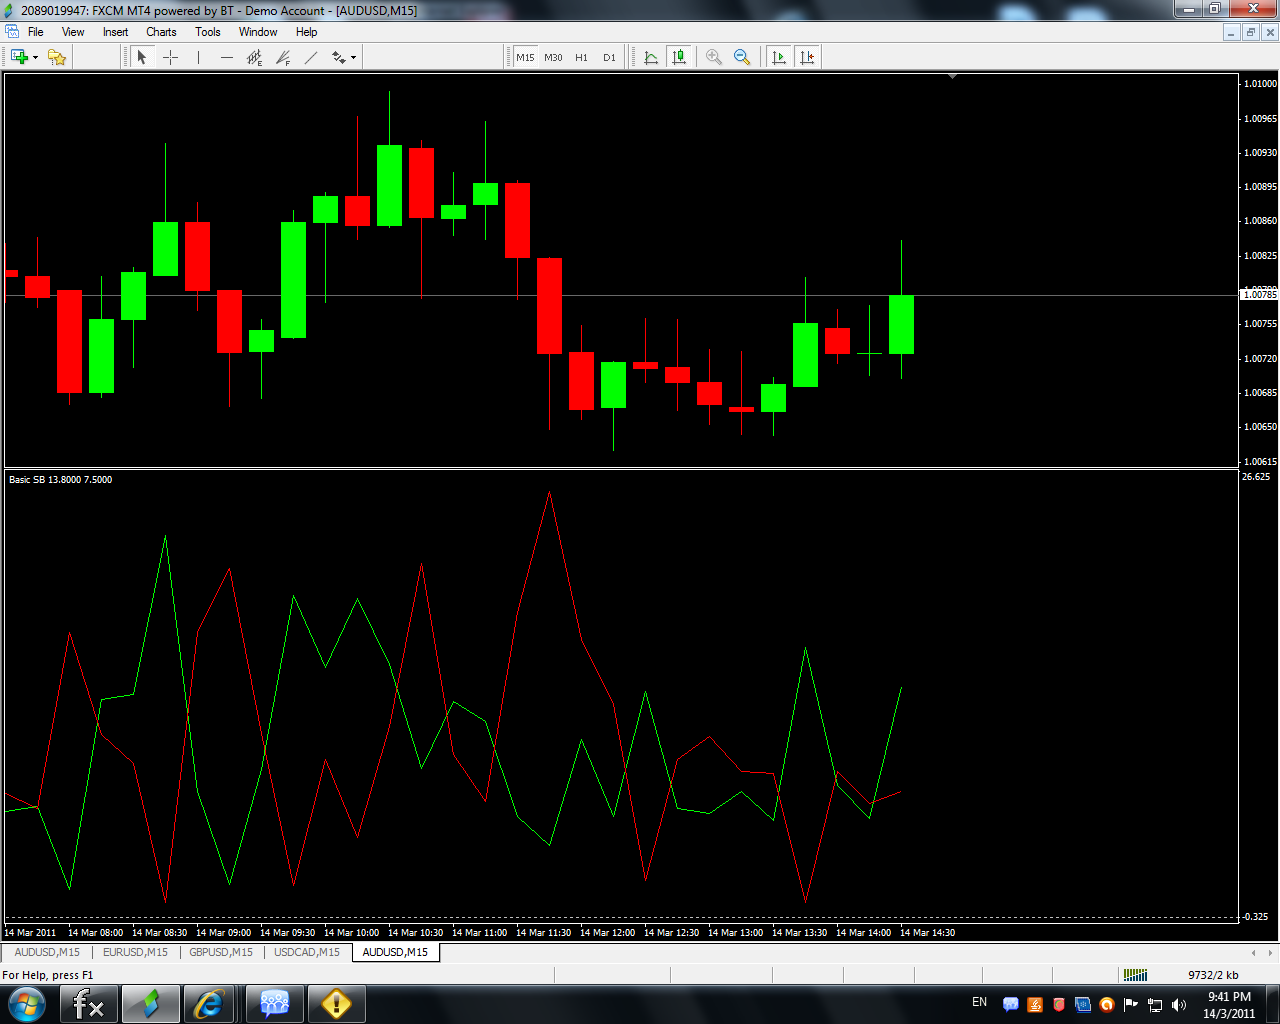Switch to line chart view
The image size is (1280, 1024).
click(651, 57)
